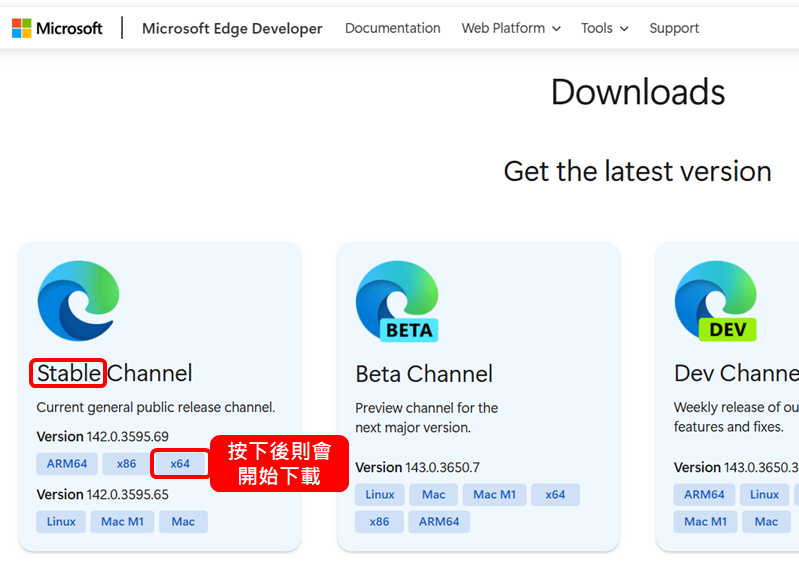Image resolution: width=799 pixels, height=565 pixels.
Task: Select the Beta Channel heading text
Action: pyautogui.click(x=424, y=374)
